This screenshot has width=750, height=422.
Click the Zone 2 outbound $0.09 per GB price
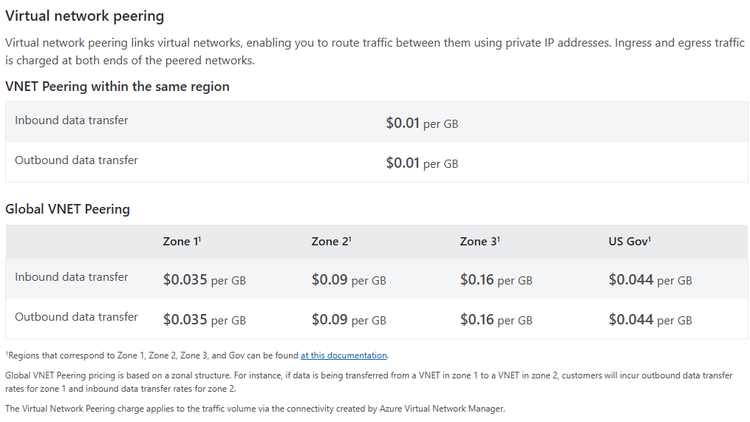pos(348,320)
